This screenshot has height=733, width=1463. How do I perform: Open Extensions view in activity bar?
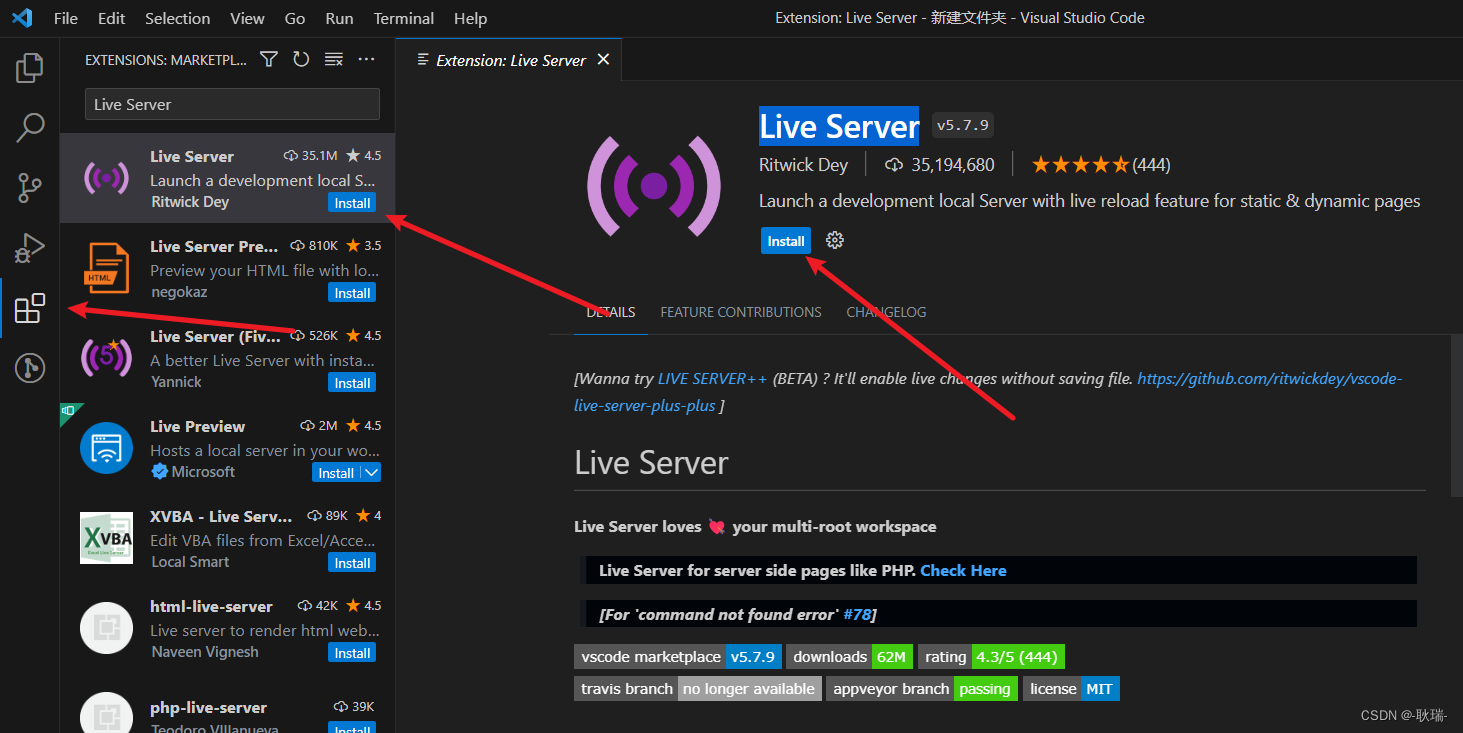click(30, 308)
